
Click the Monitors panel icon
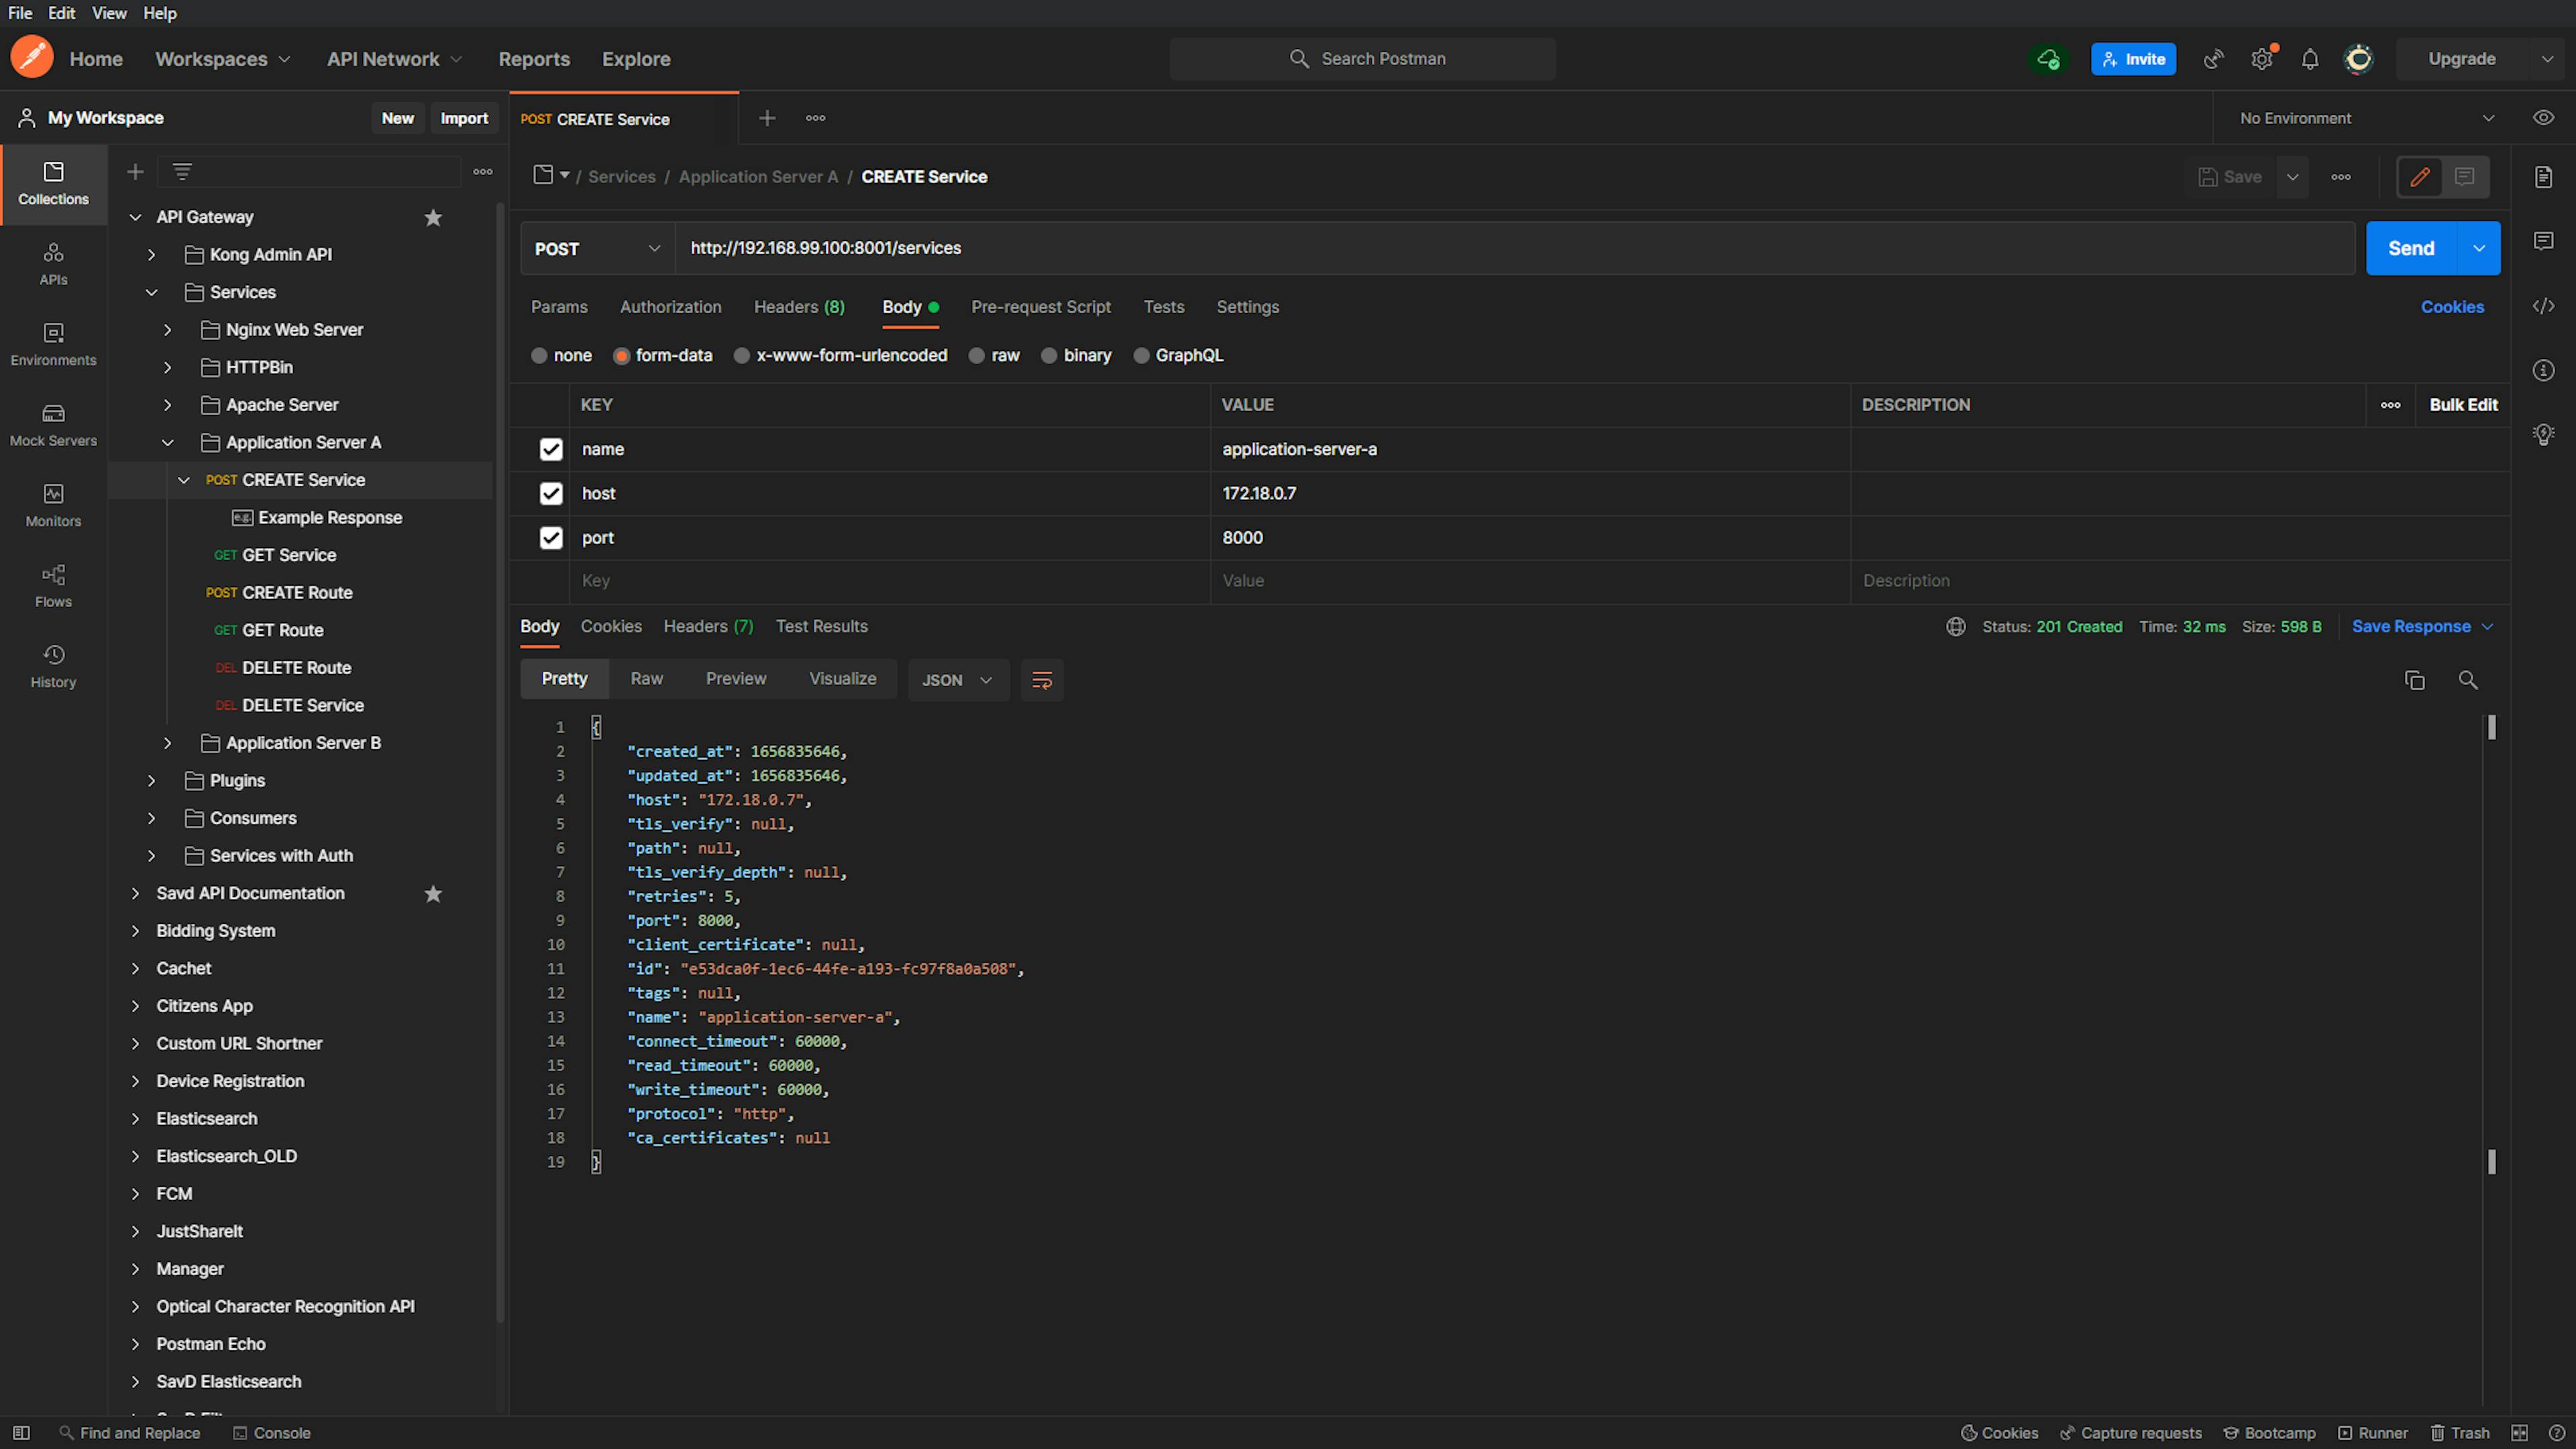tap(53, 494)
